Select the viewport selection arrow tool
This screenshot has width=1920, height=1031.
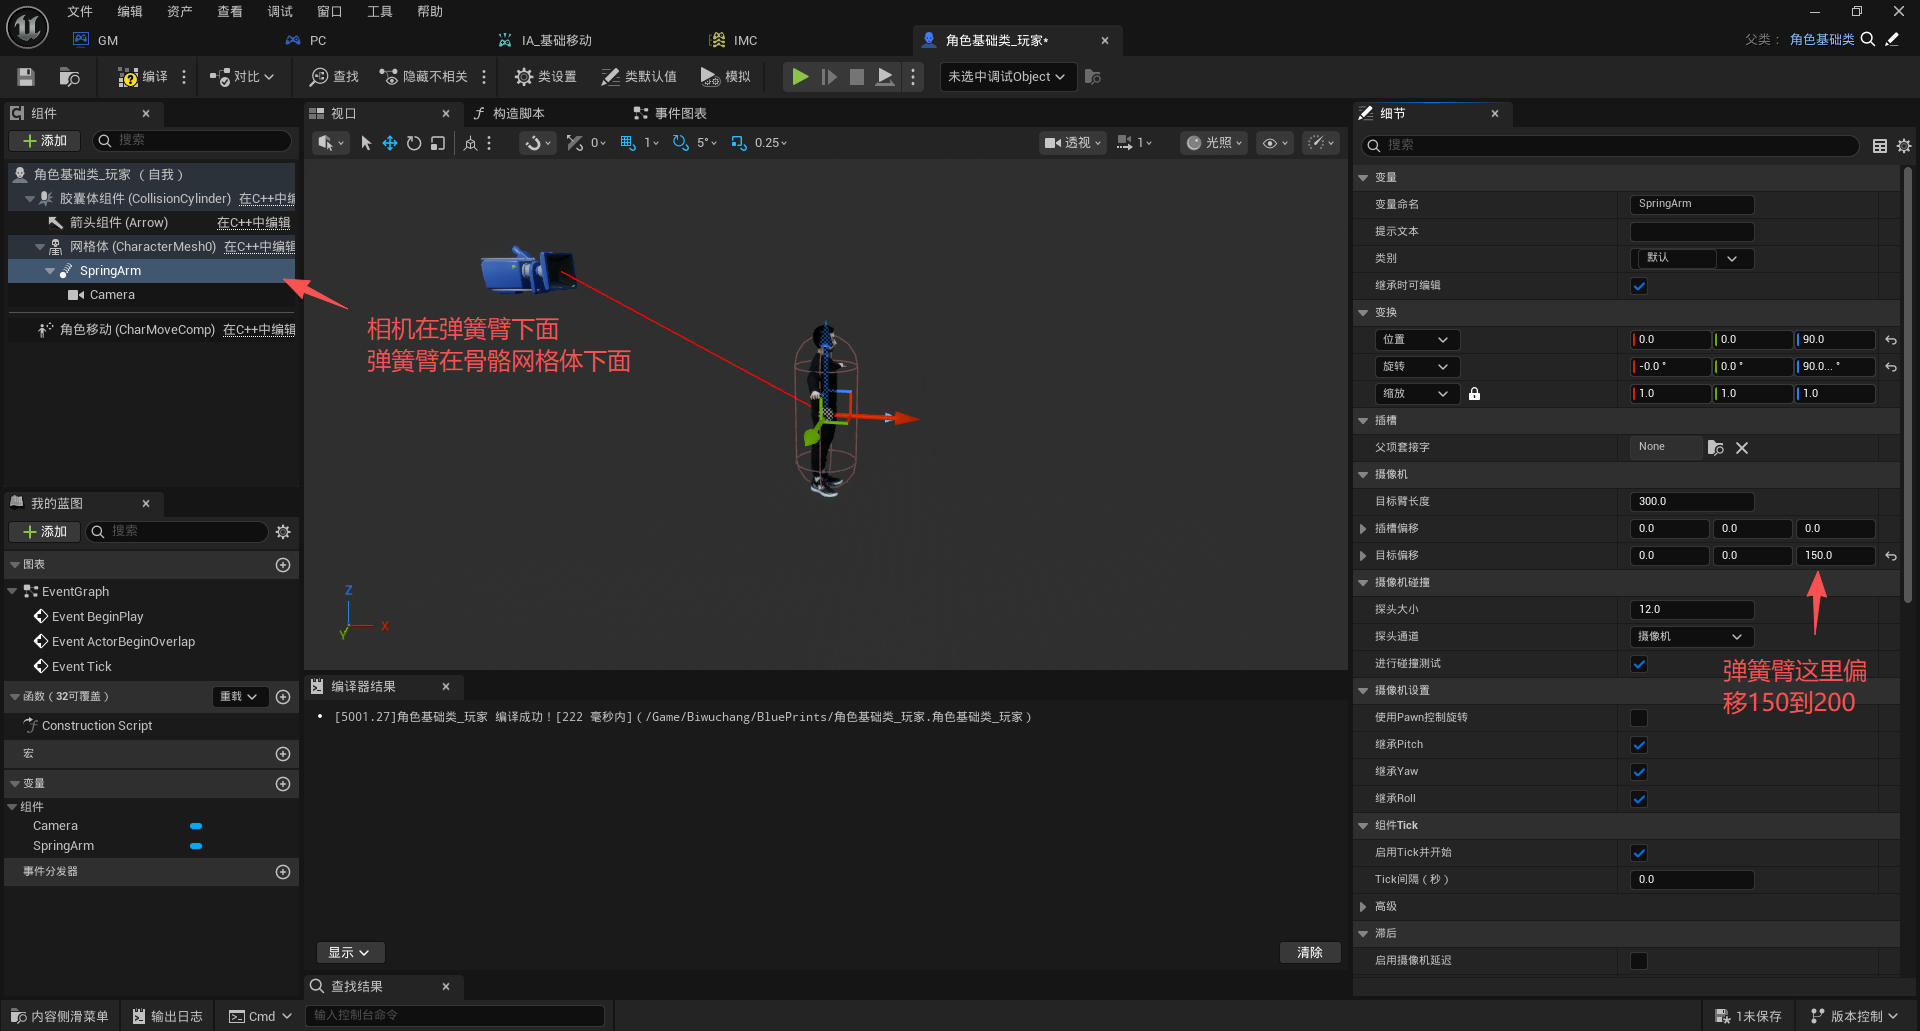click(366, 143)
